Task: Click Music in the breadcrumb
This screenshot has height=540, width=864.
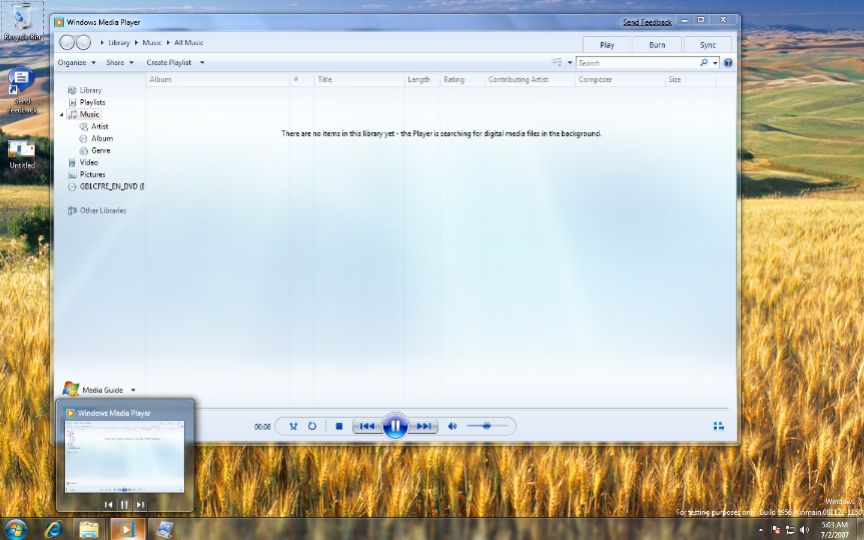Action: point(152,42)
